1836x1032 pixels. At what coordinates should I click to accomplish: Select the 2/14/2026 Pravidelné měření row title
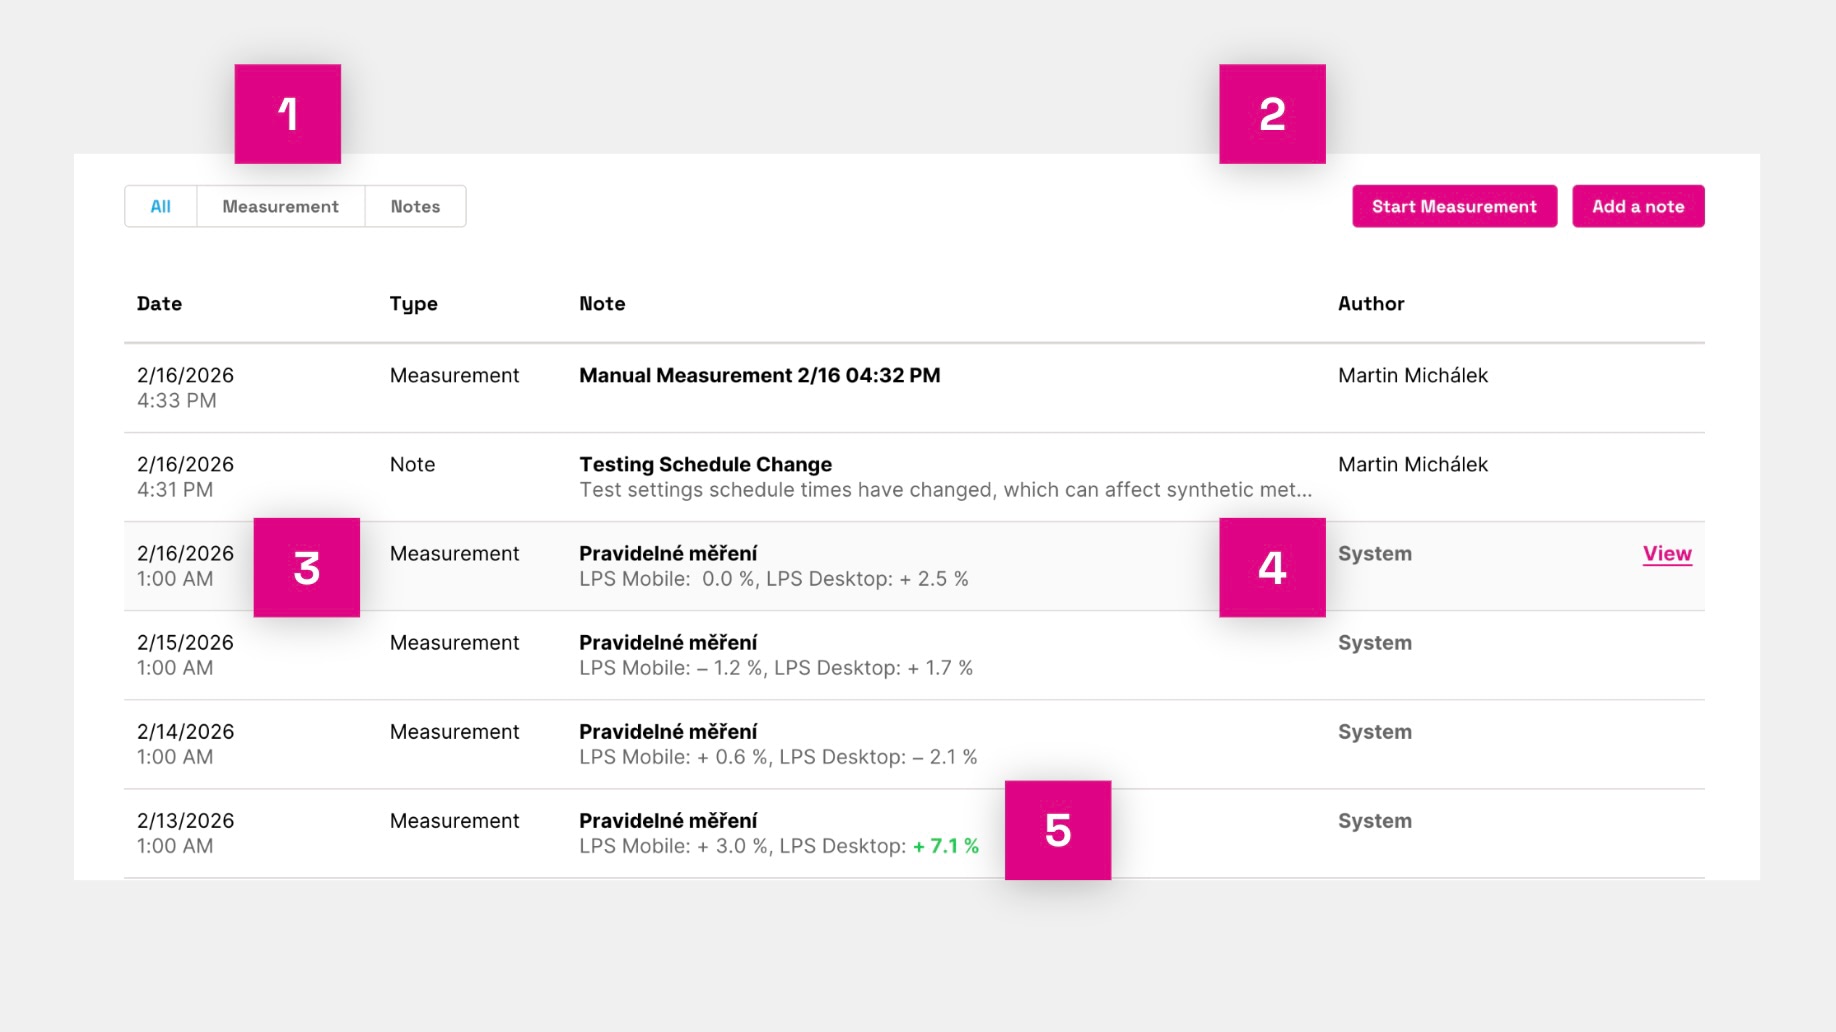(x=668, y=732)
